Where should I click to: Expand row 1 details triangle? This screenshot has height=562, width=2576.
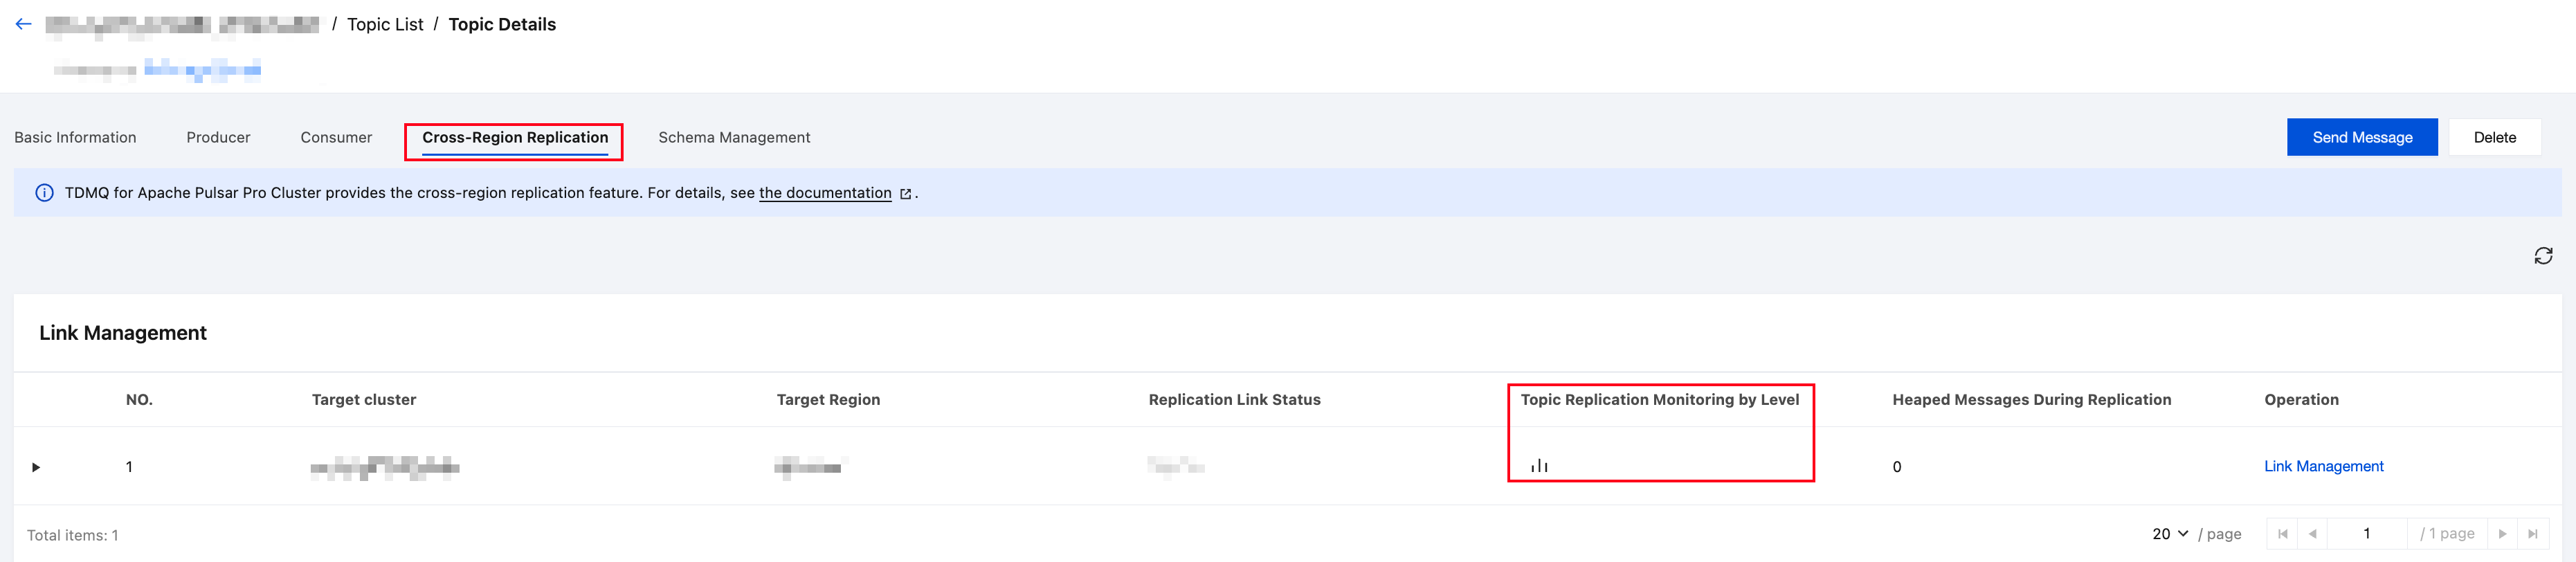click(36, 467)
